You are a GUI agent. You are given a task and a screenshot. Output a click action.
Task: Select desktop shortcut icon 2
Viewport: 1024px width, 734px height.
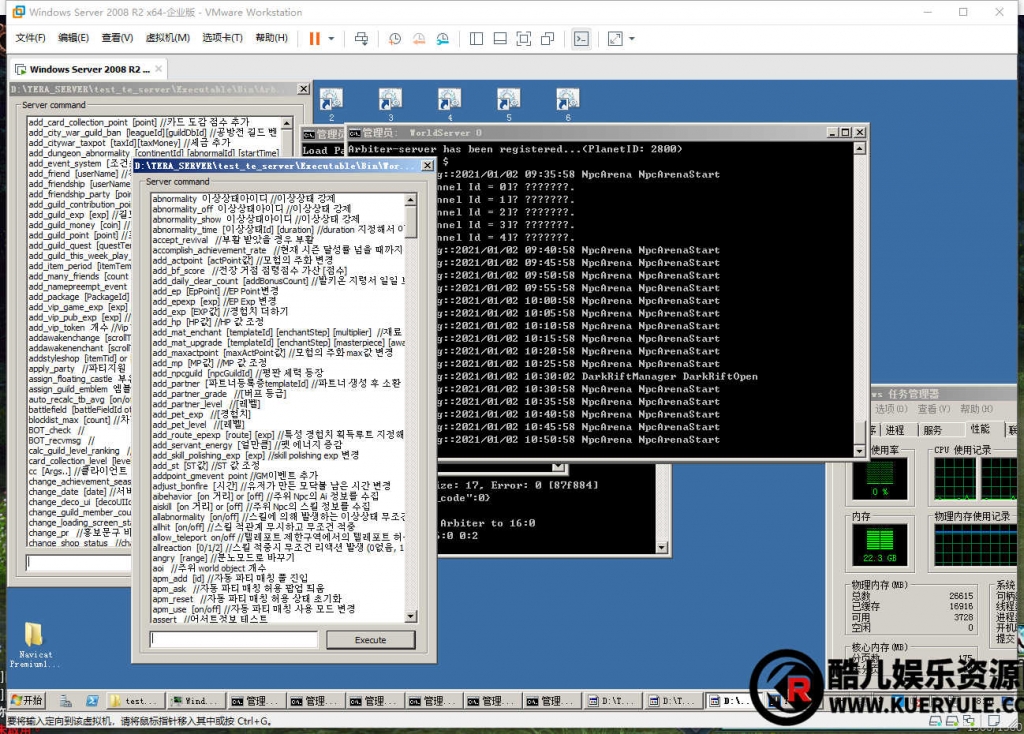(331, 104)
